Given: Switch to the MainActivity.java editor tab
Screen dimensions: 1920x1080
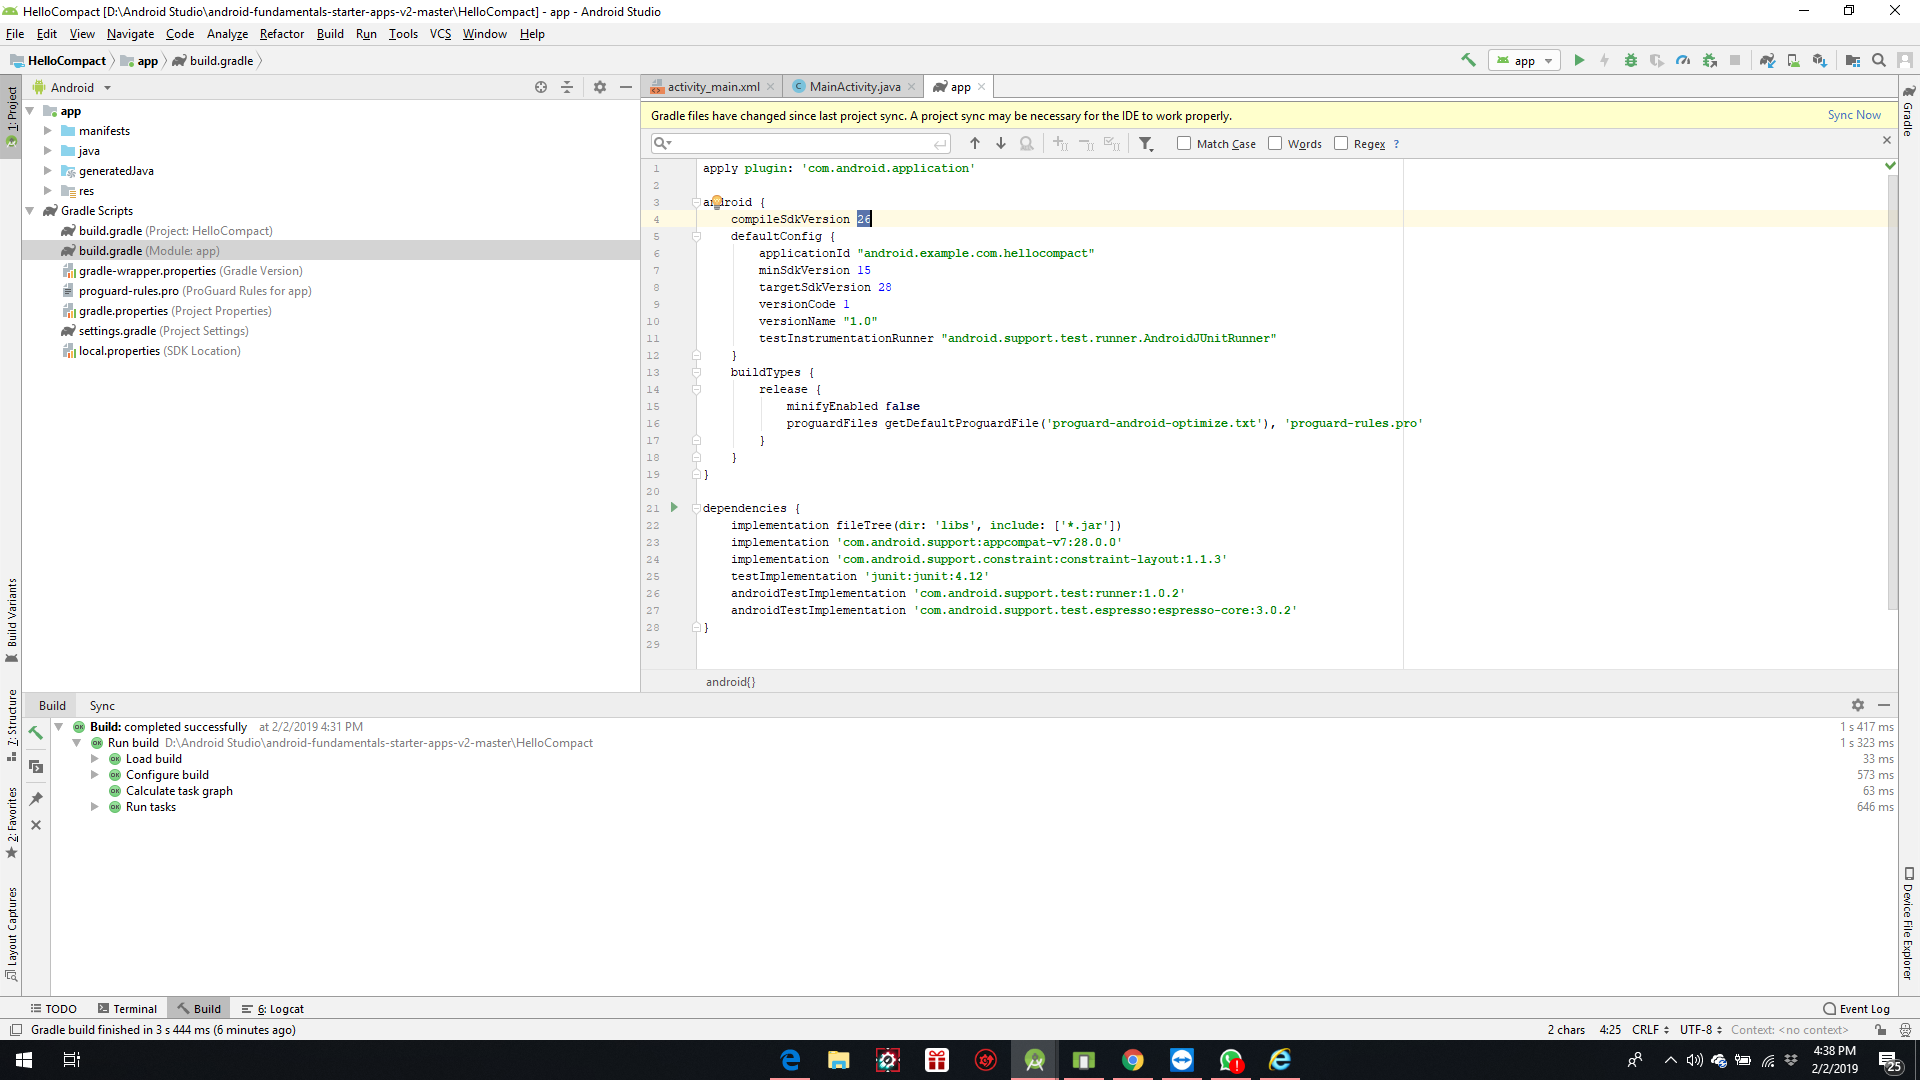Looking at the screenshot, I should point(854,87).
